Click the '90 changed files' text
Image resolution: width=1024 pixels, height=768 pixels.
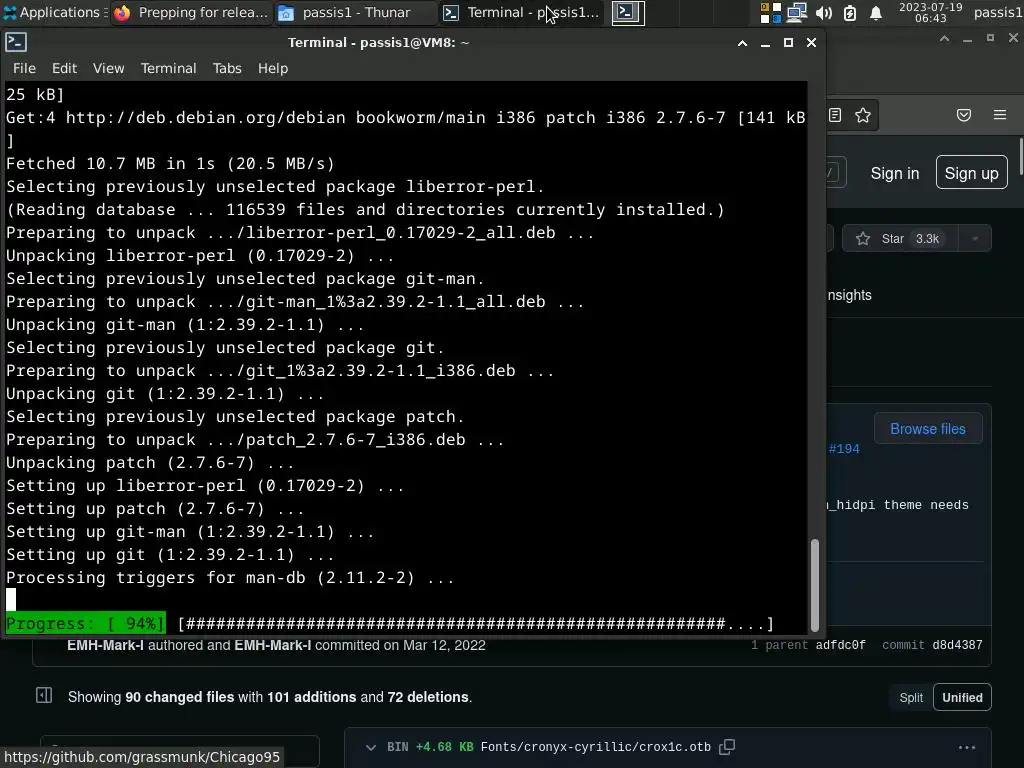point(179,697)
